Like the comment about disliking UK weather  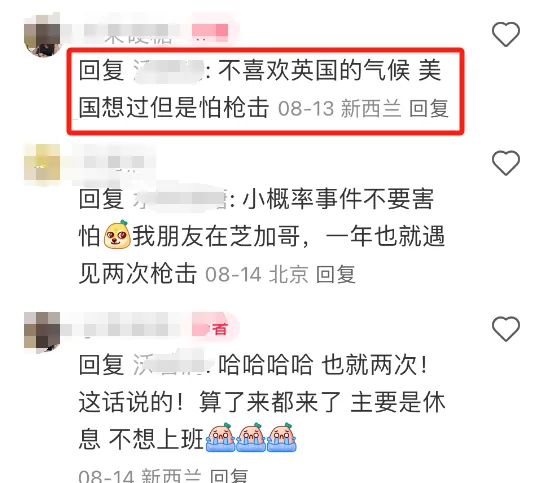pos(506,34)
